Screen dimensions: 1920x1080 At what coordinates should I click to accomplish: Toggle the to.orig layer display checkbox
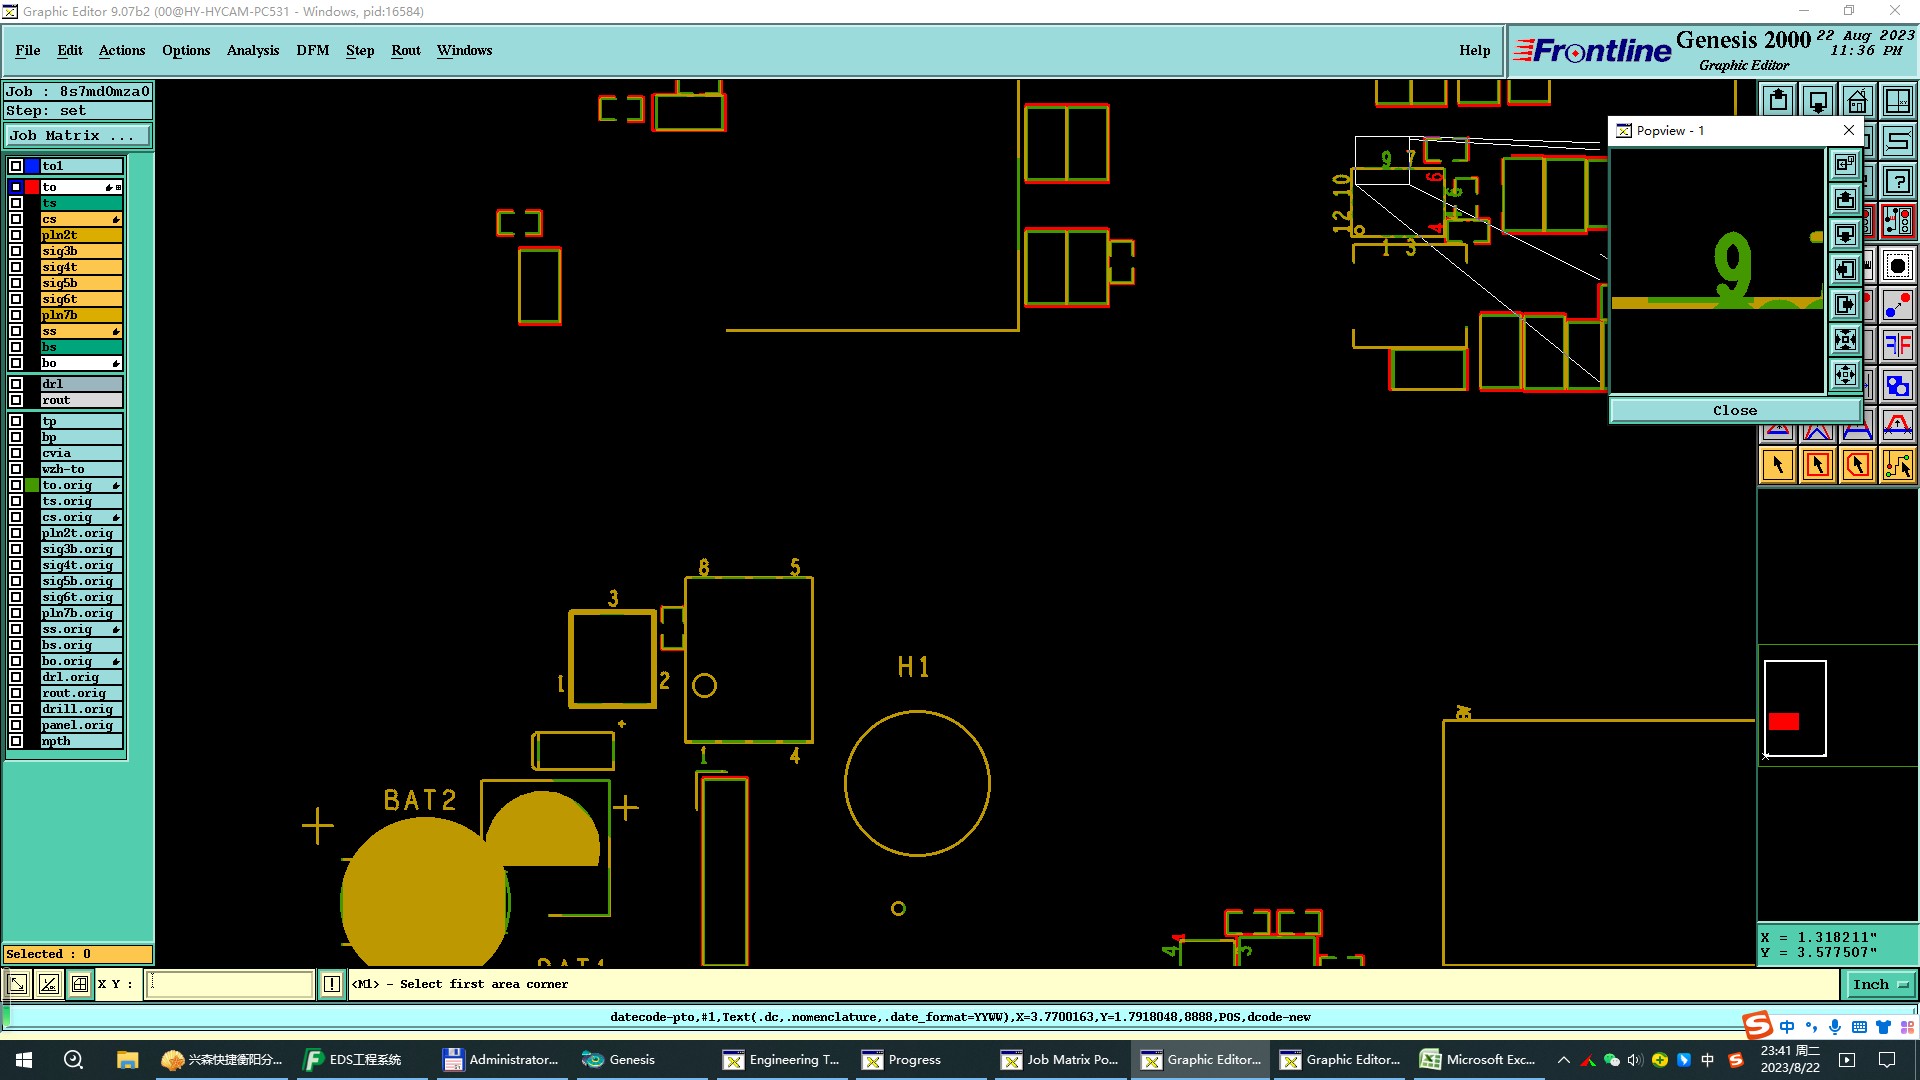pos(16,485)
